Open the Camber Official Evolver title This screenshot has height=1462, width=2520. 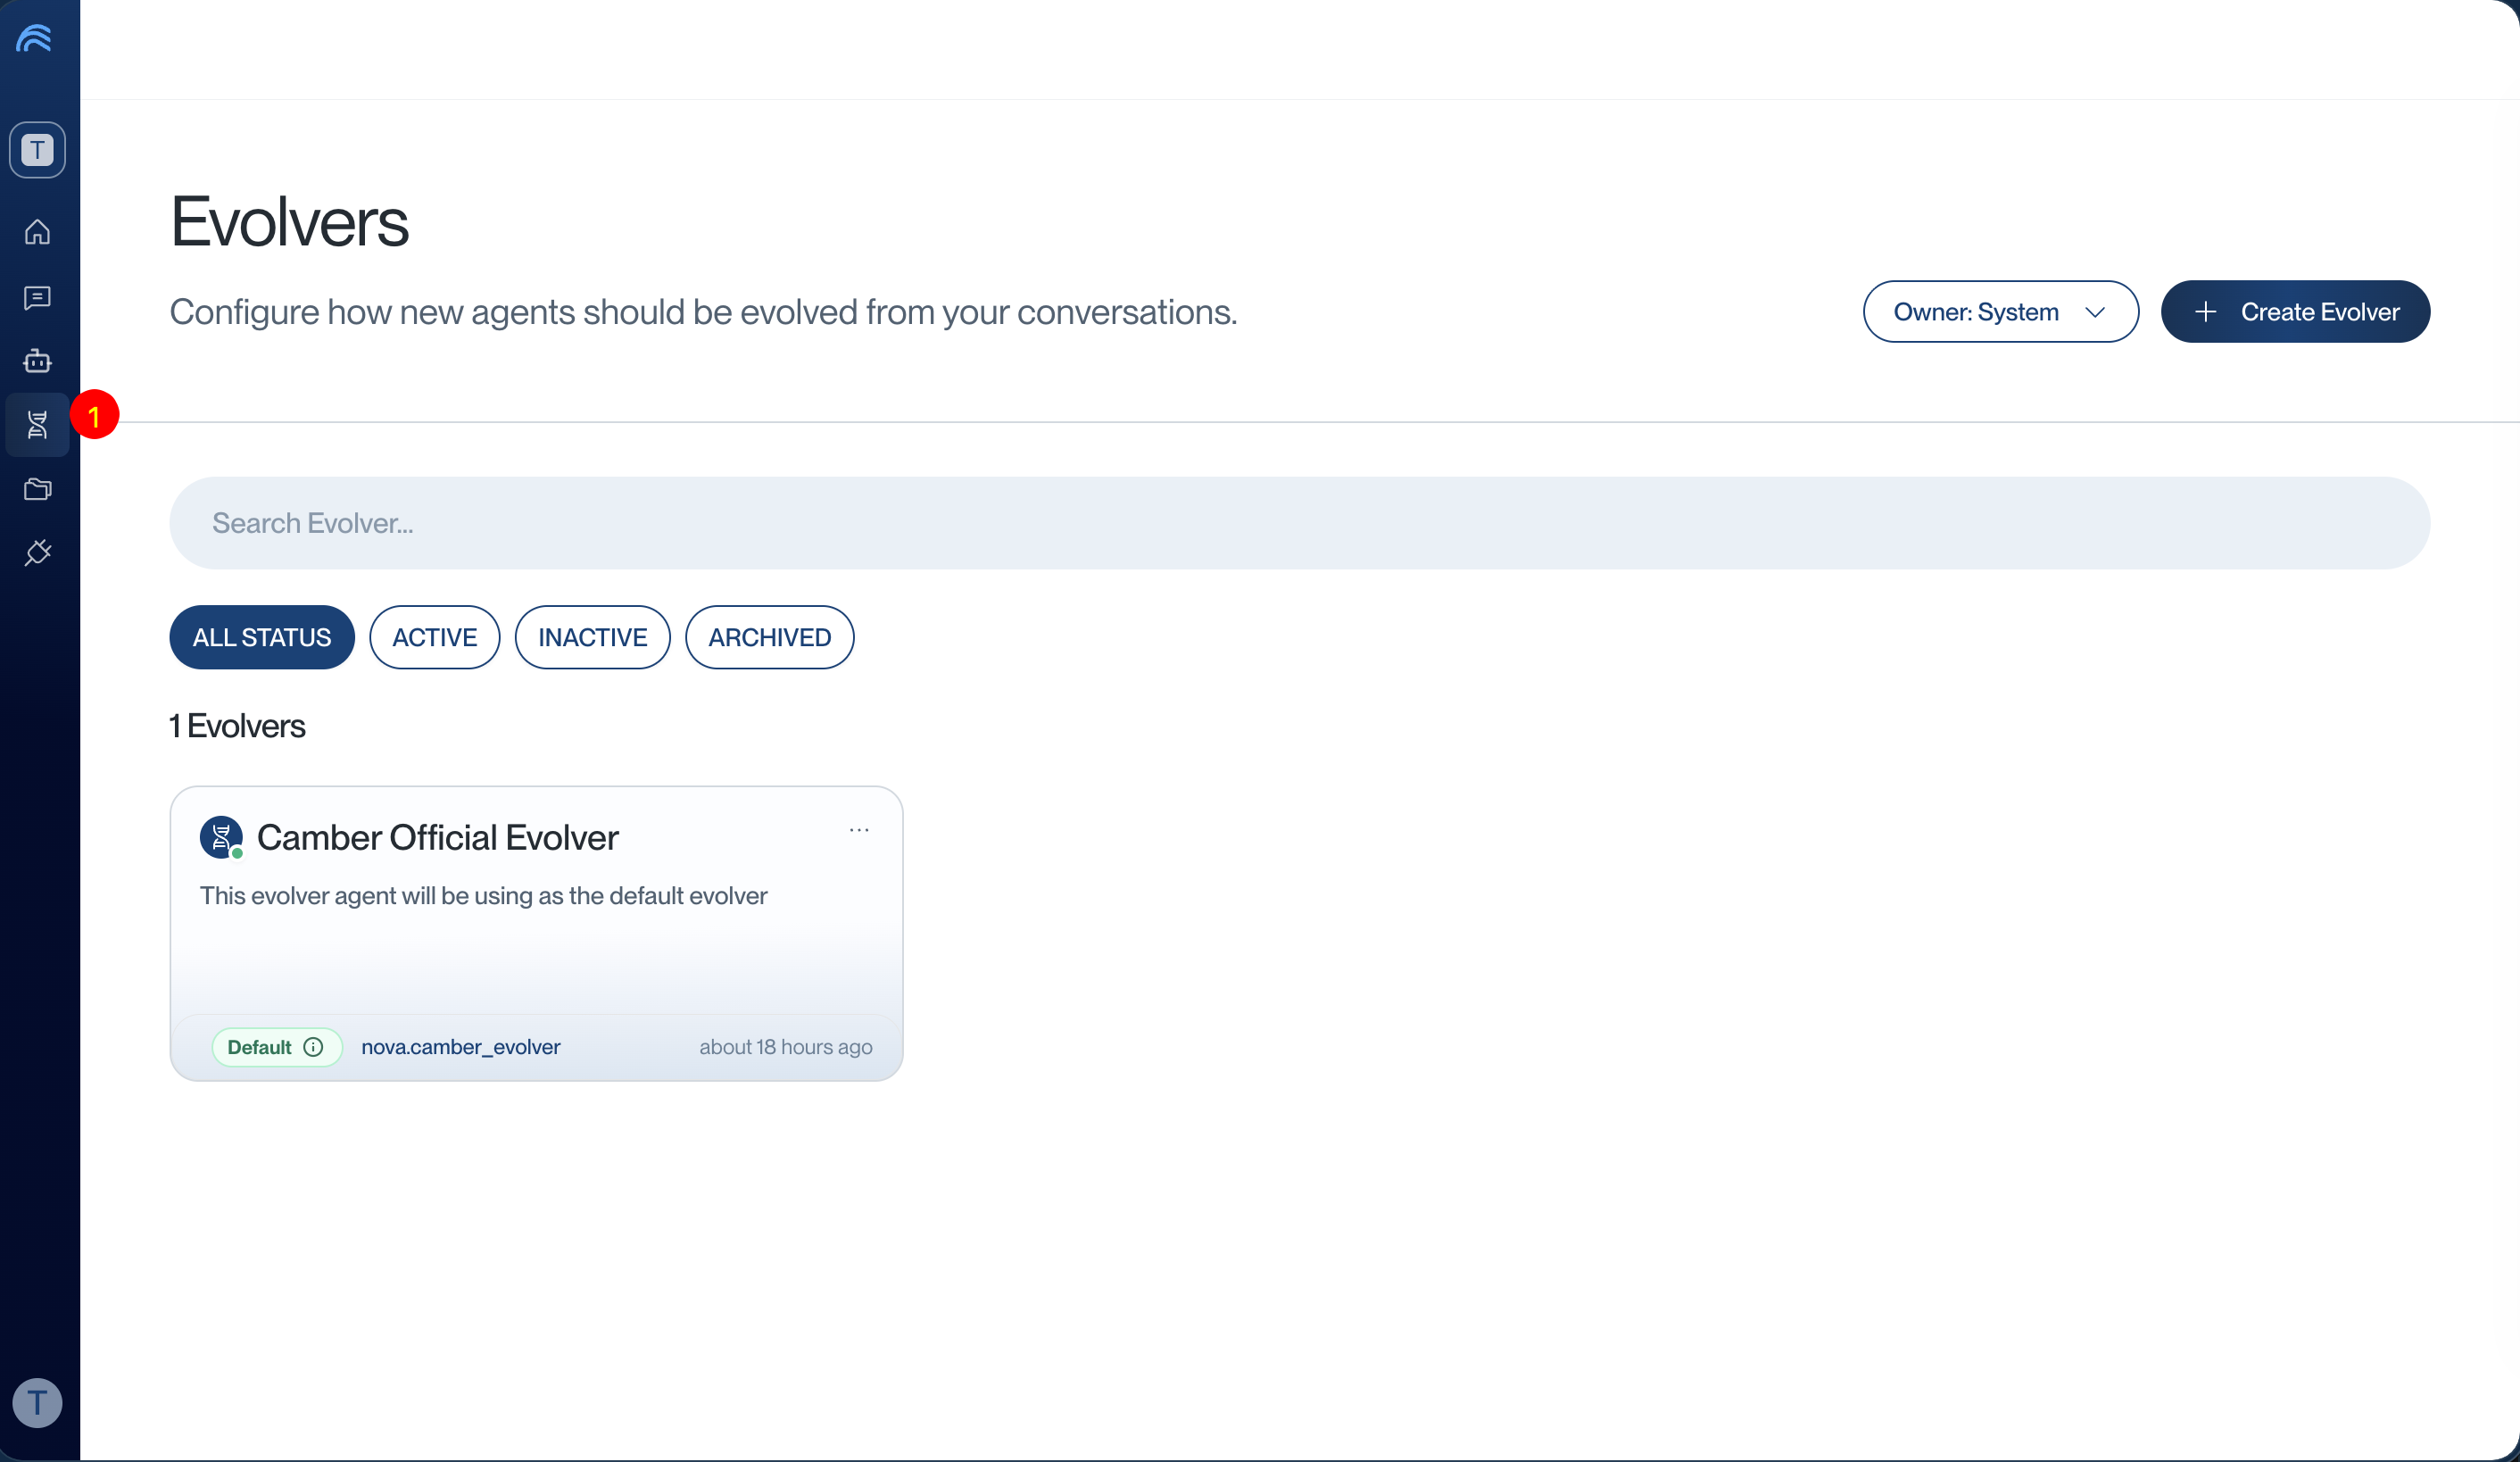click(x=437, y=837)
